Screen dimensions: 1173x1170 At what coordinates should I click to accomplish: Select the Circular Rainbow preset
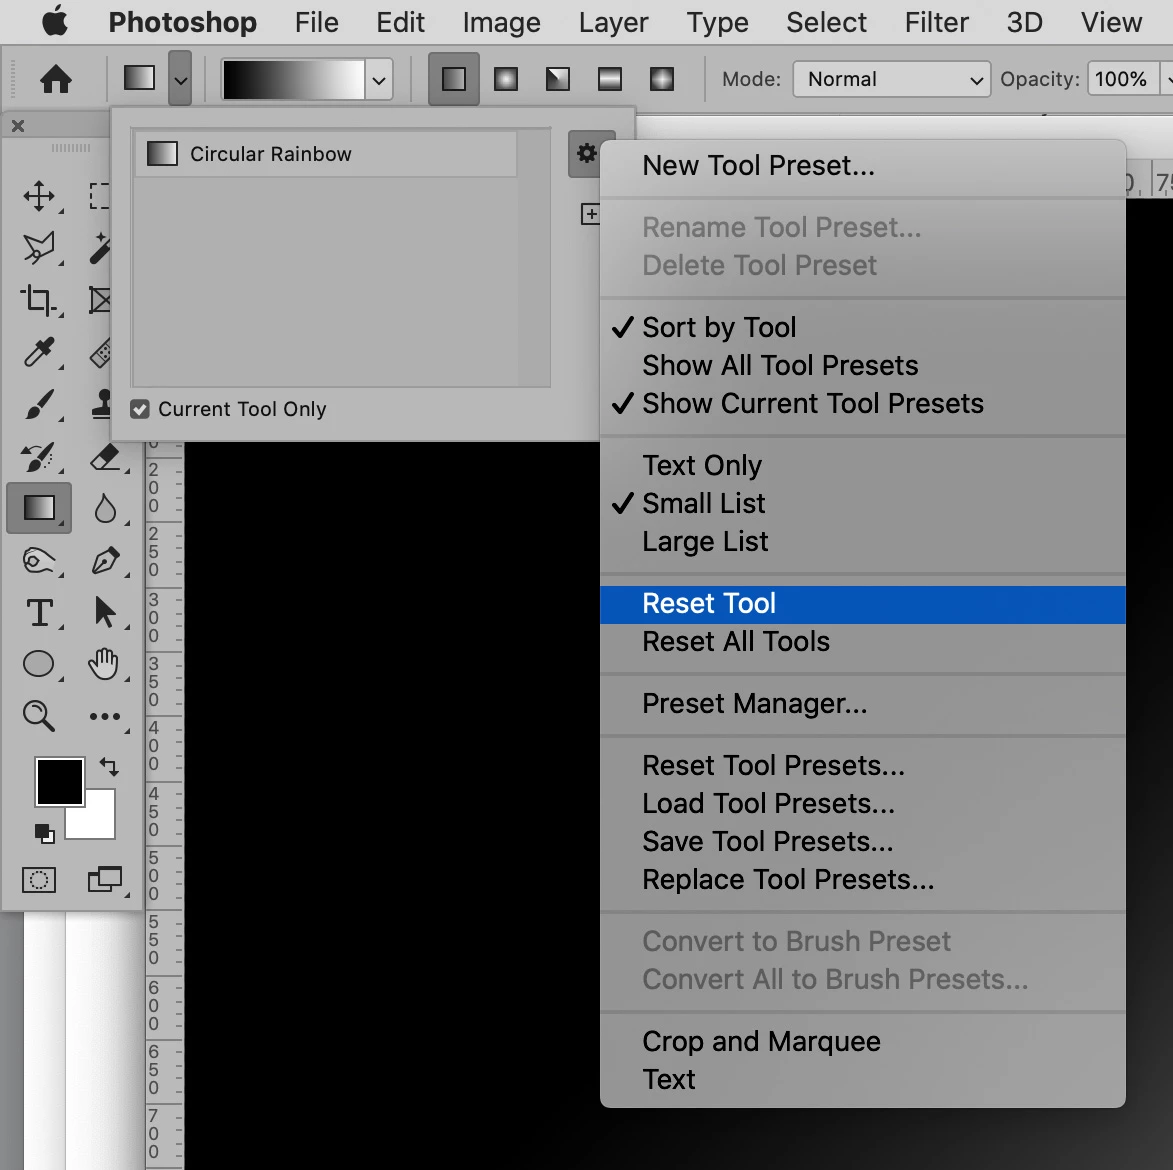326,154
